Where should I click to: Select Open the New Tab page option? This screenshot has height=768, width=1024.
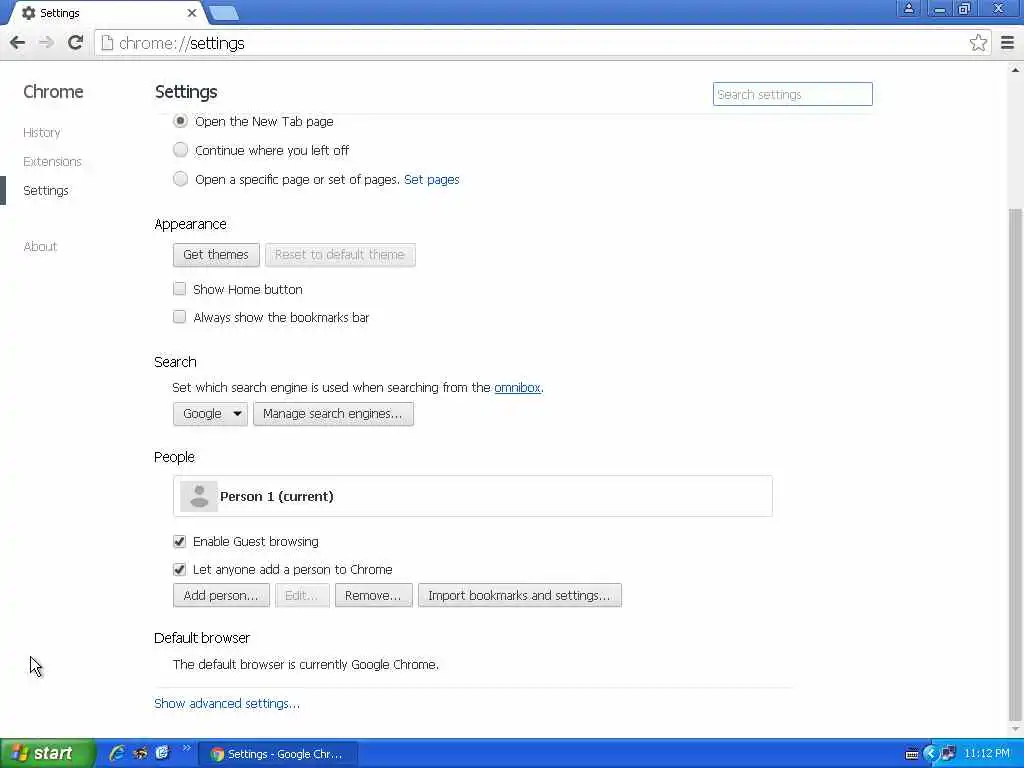coord(180,121)
